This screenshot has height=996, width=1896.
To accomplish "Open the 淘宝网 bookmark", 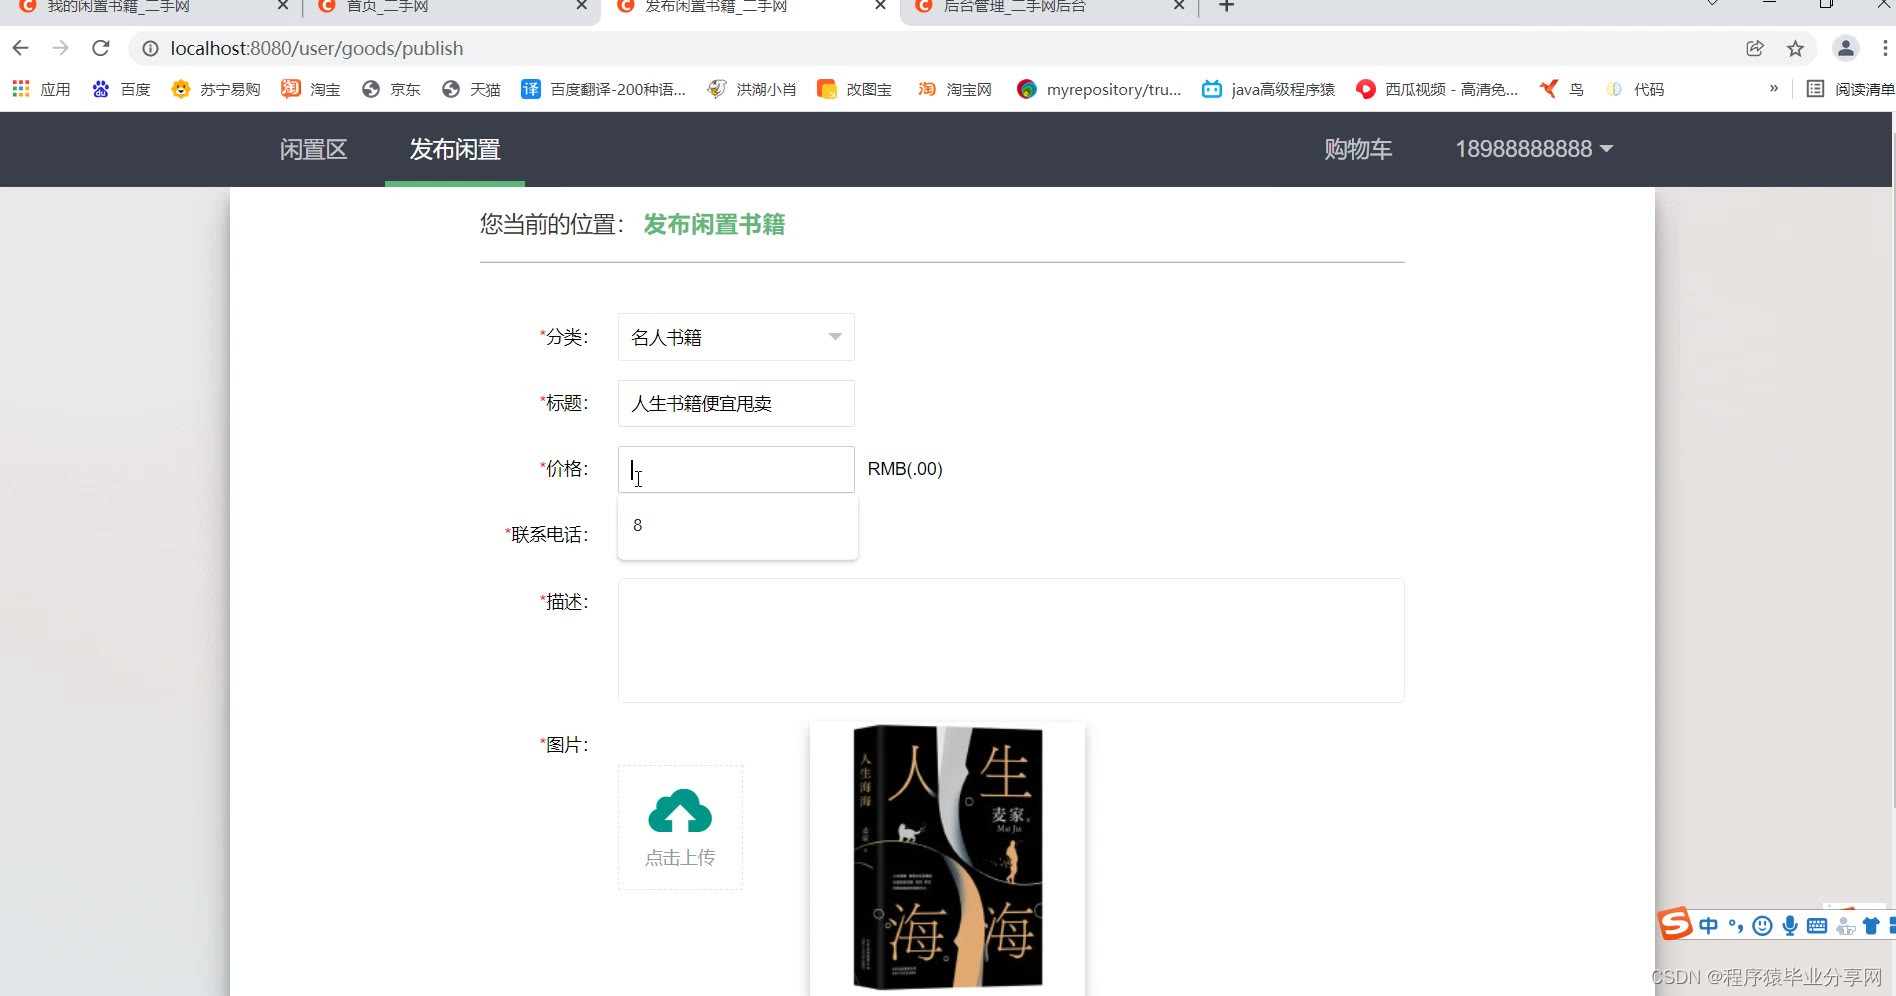I will coord(955,89).
